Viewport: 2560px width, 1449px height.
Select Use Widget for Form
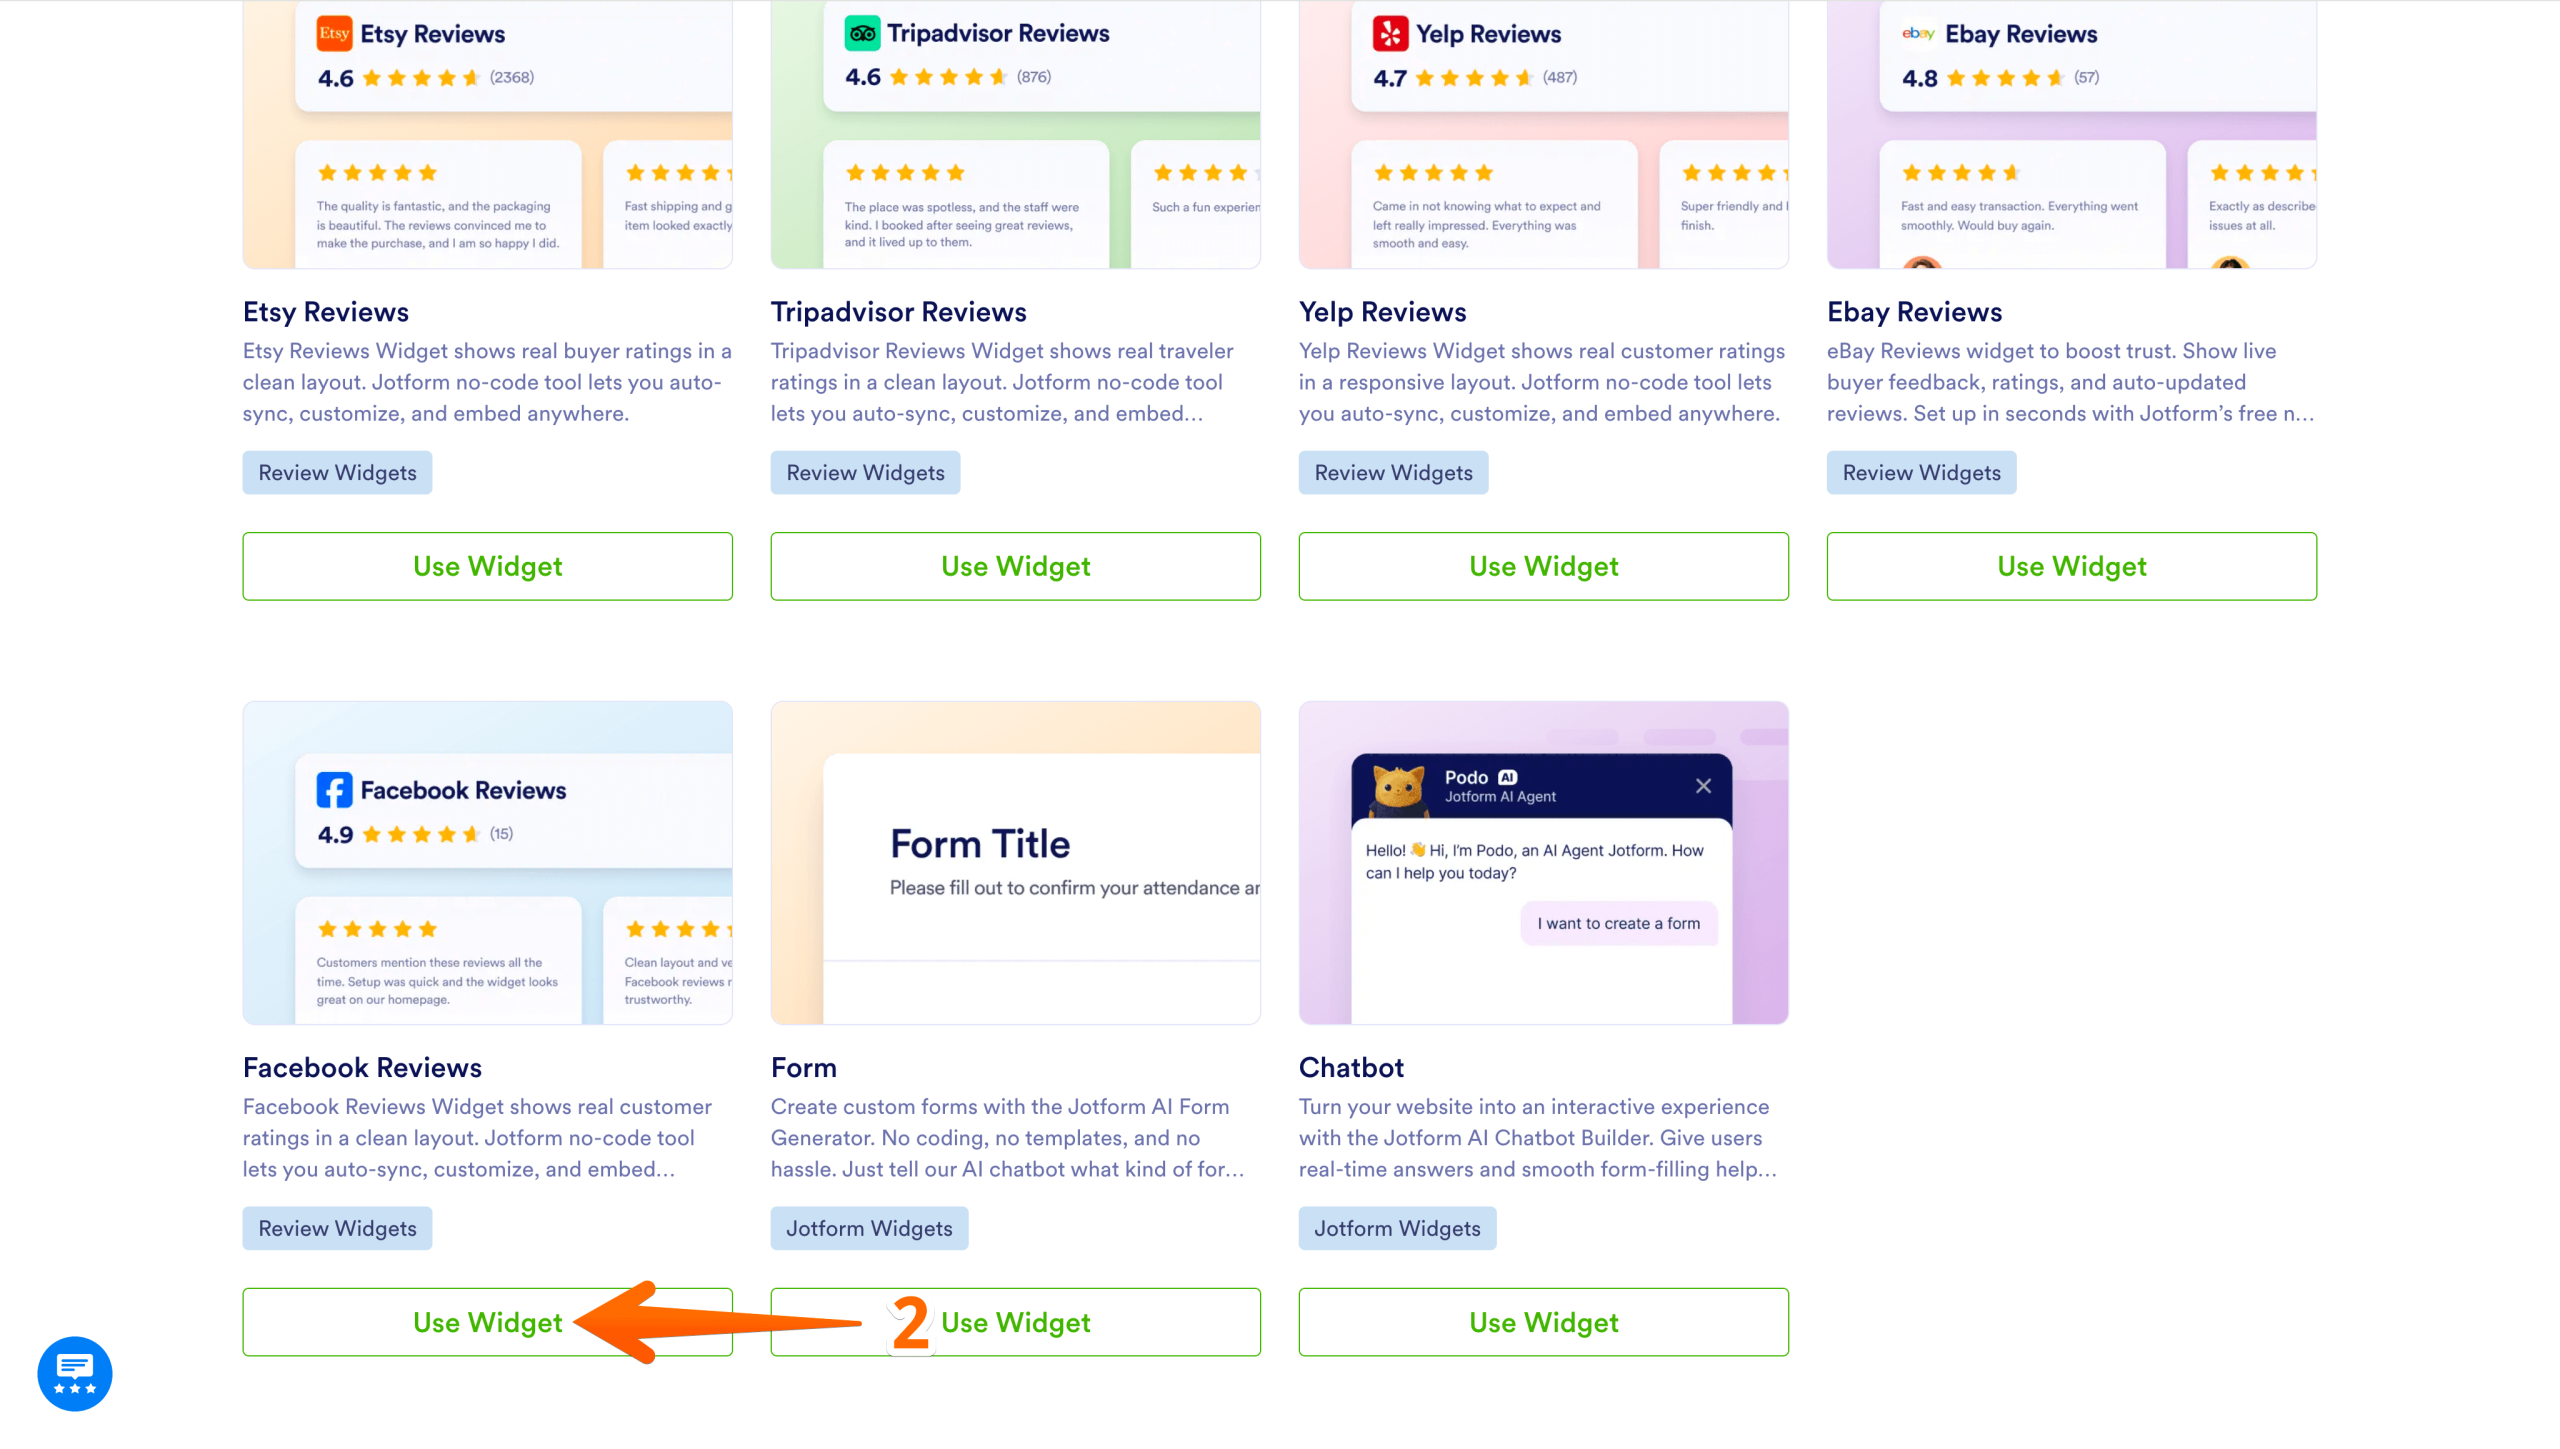1015,1322
